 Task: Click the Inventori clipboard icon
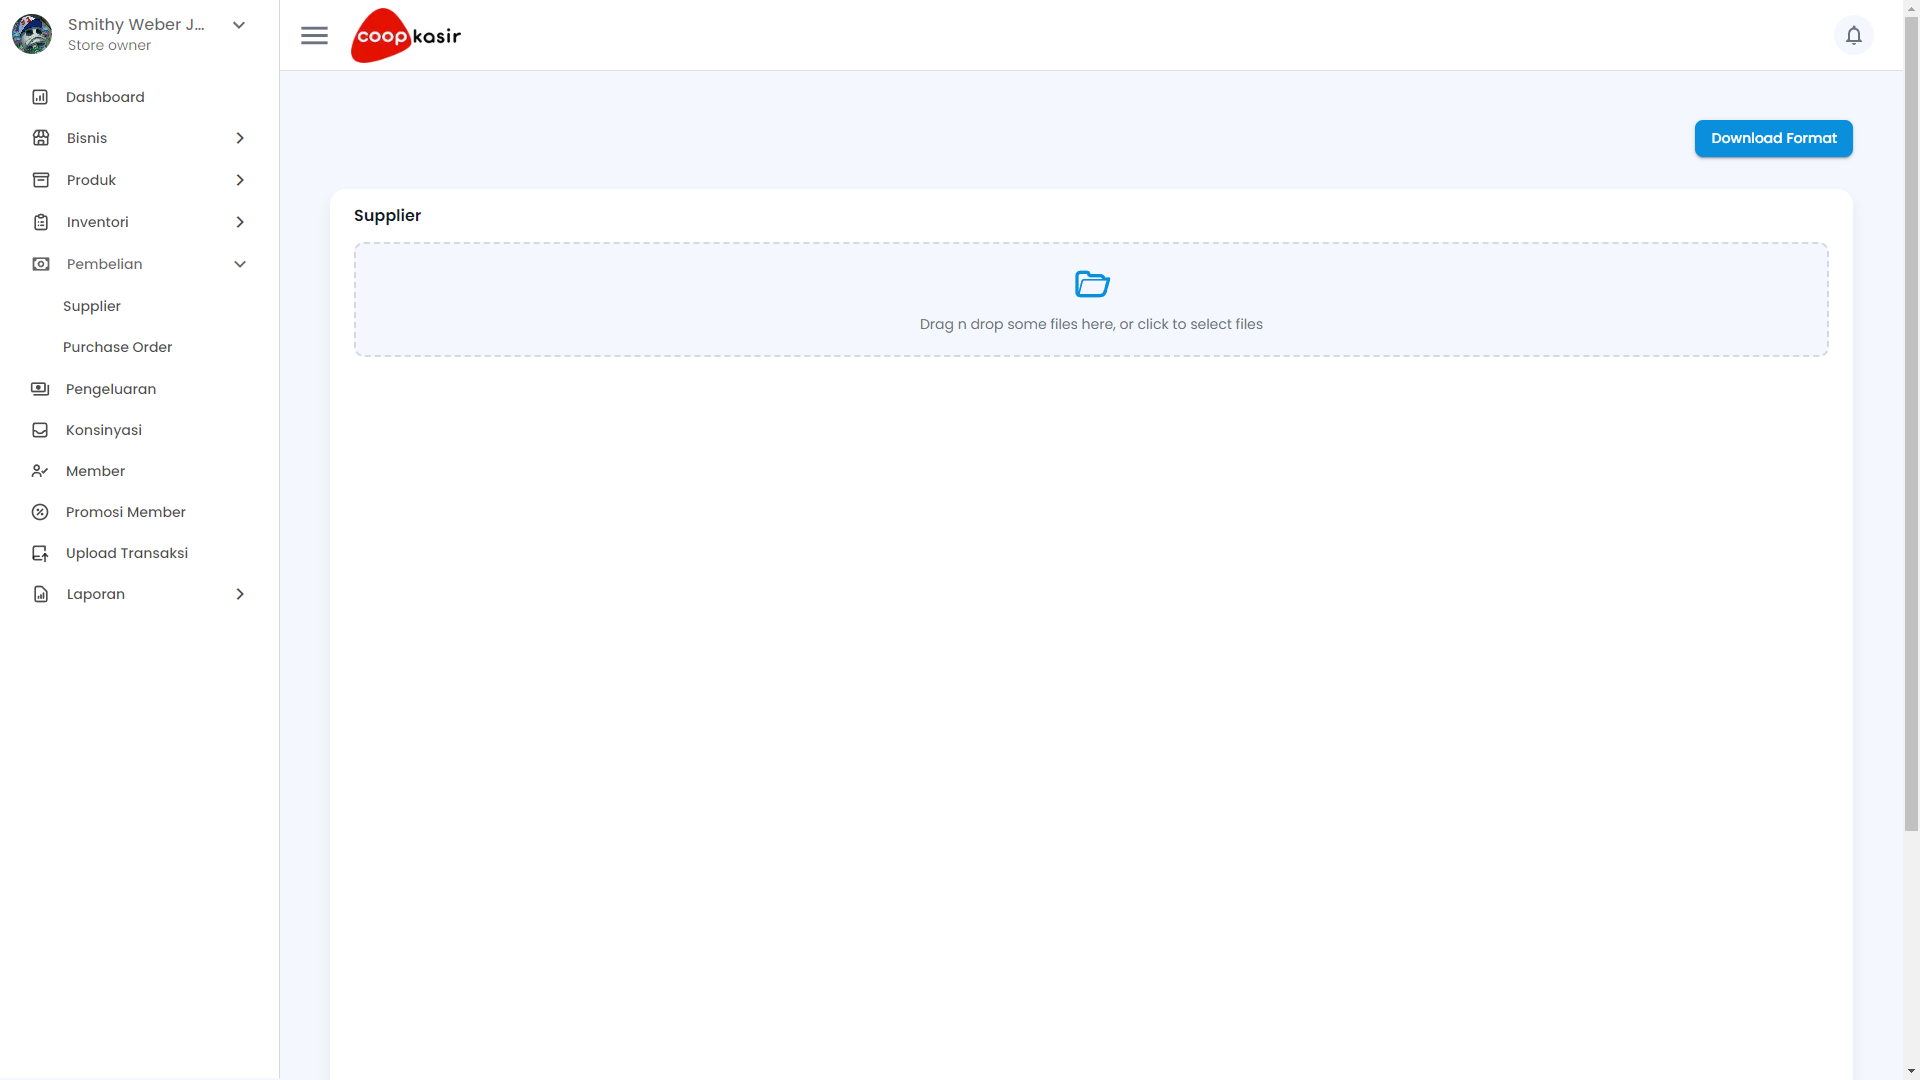tap(40, 222)
